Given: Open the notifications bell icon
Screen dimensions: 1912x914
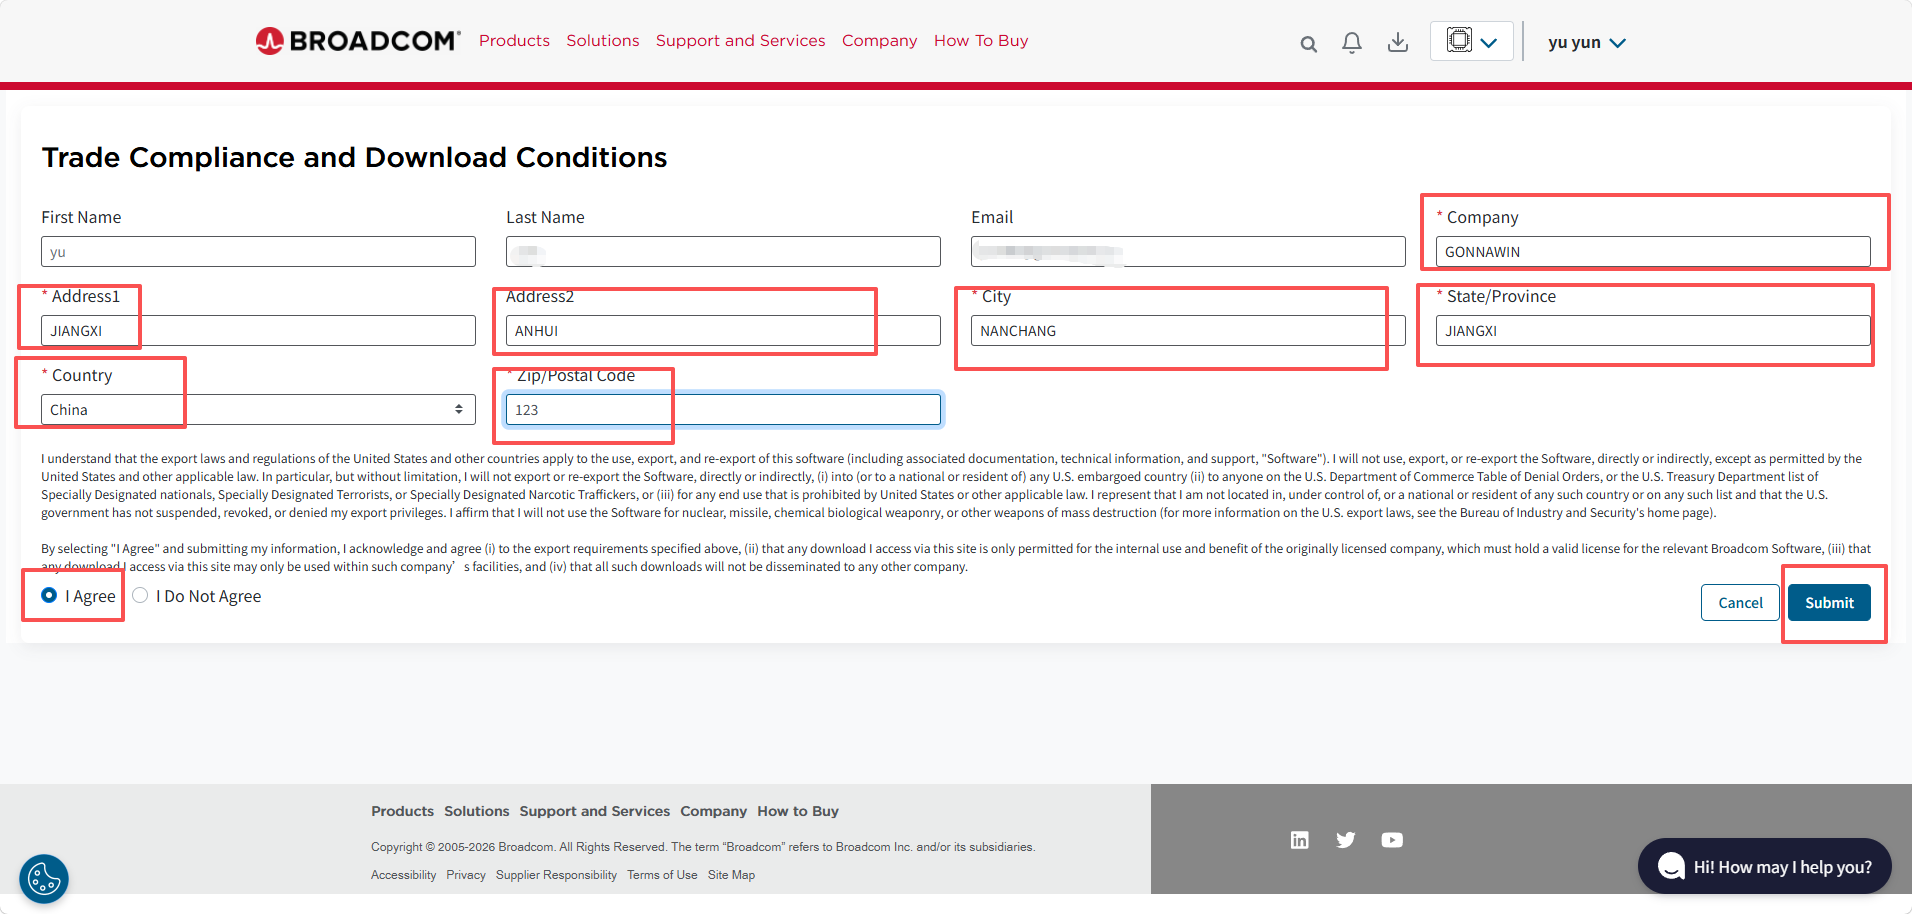Looking at the screenshot, I should (x=1352, y=43).
